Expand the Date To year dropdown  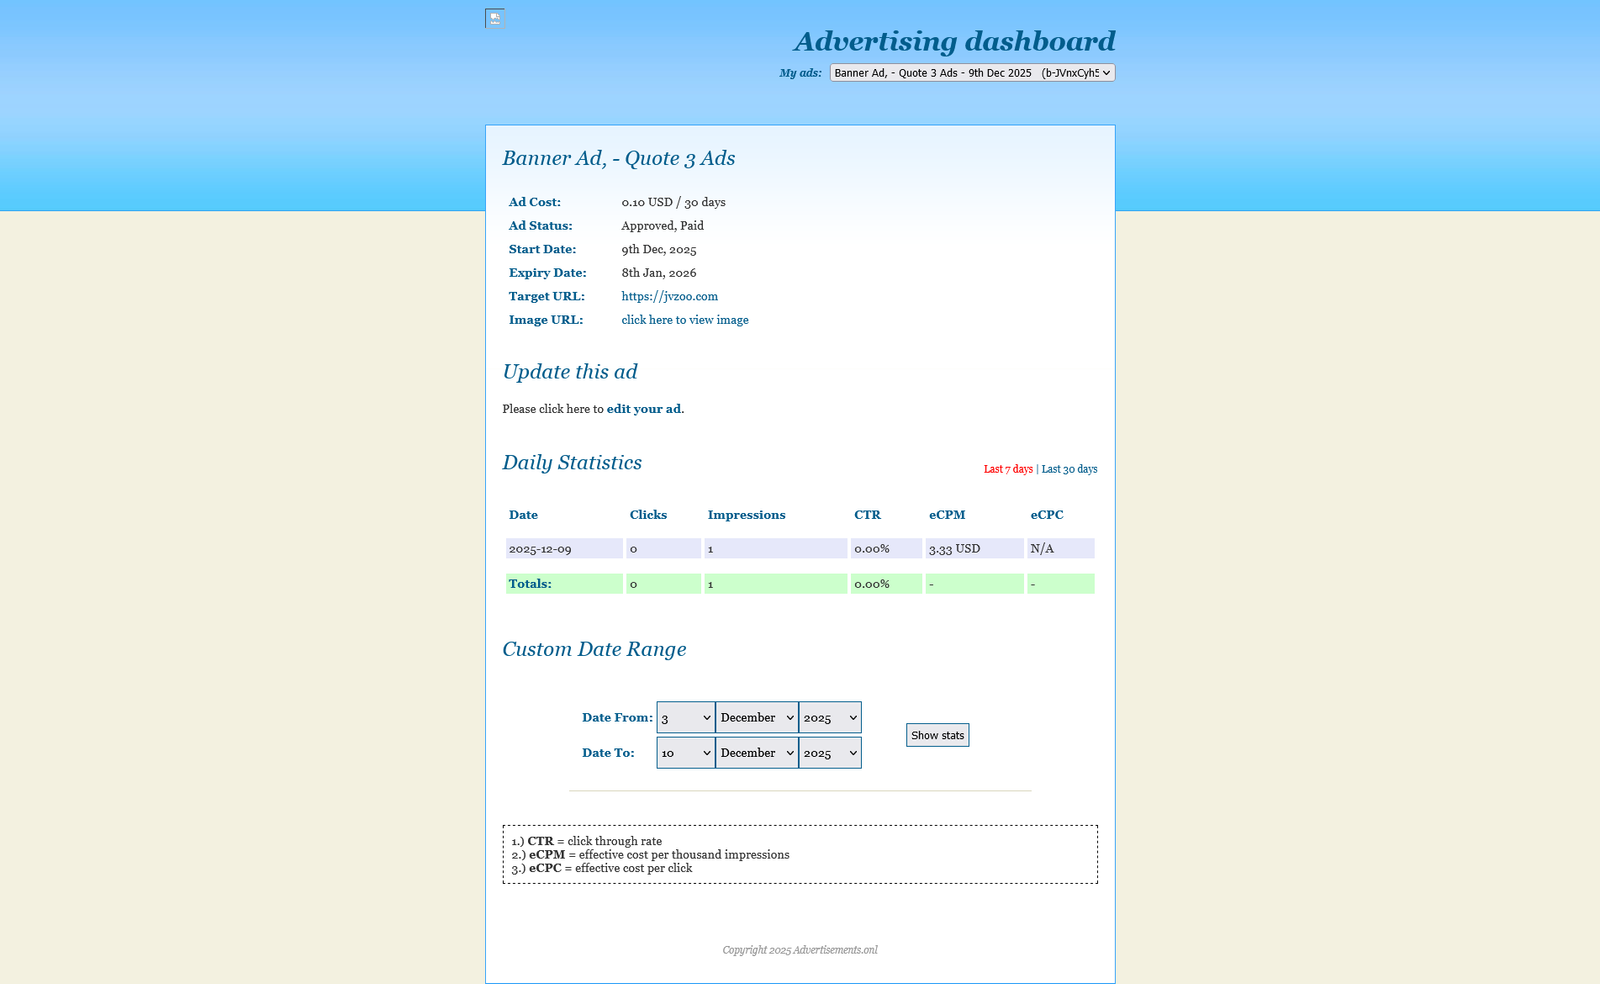point(829,753)
